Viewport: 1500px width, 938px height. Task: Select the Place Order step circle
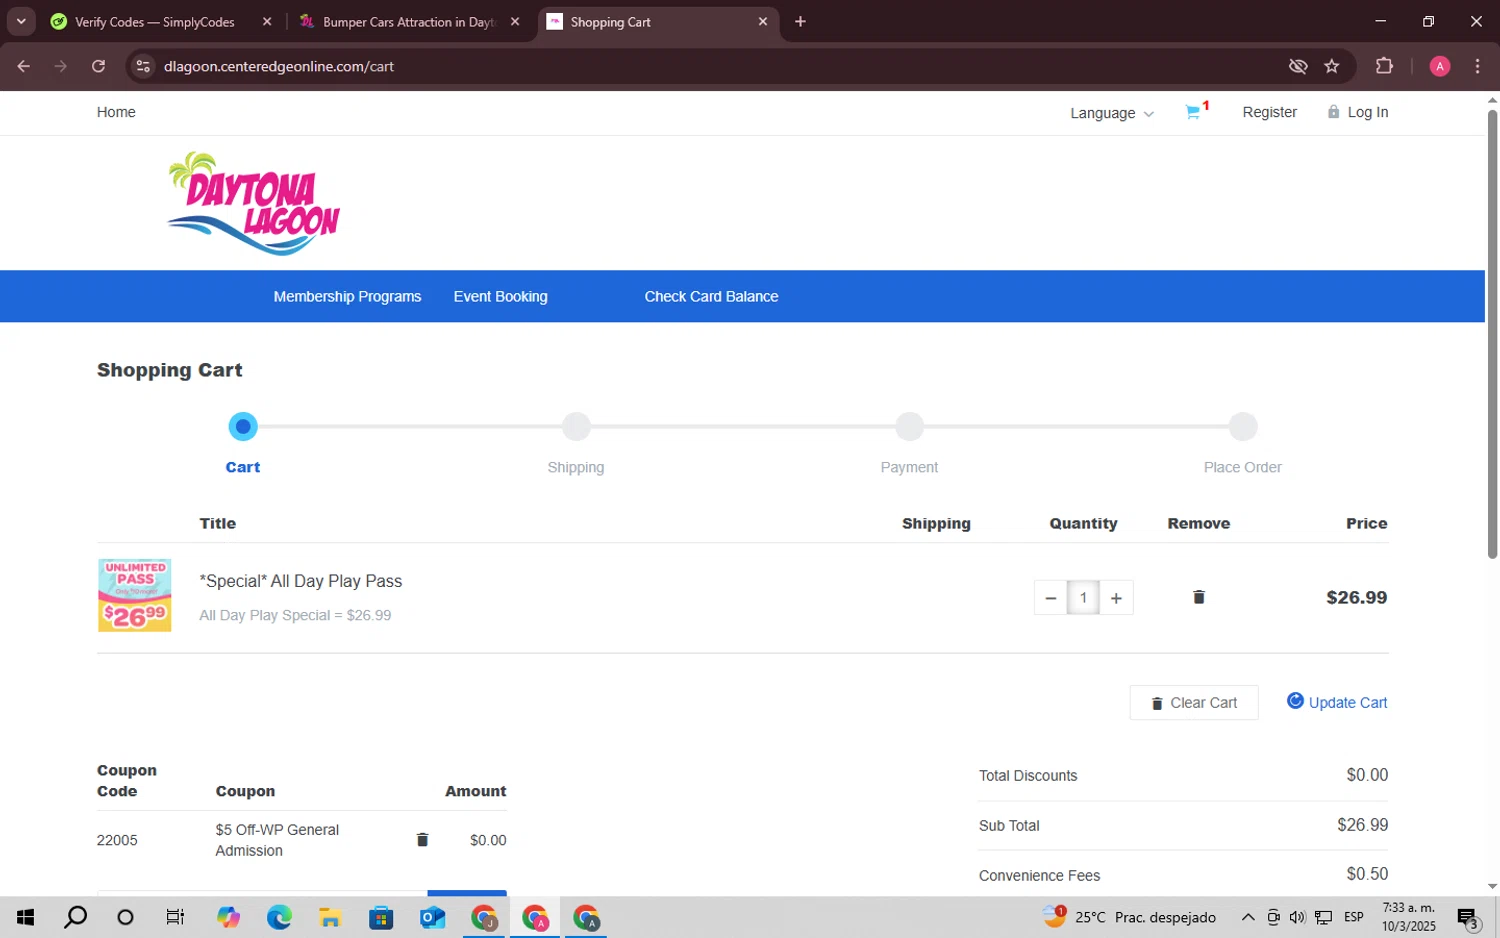[1243, 427]
